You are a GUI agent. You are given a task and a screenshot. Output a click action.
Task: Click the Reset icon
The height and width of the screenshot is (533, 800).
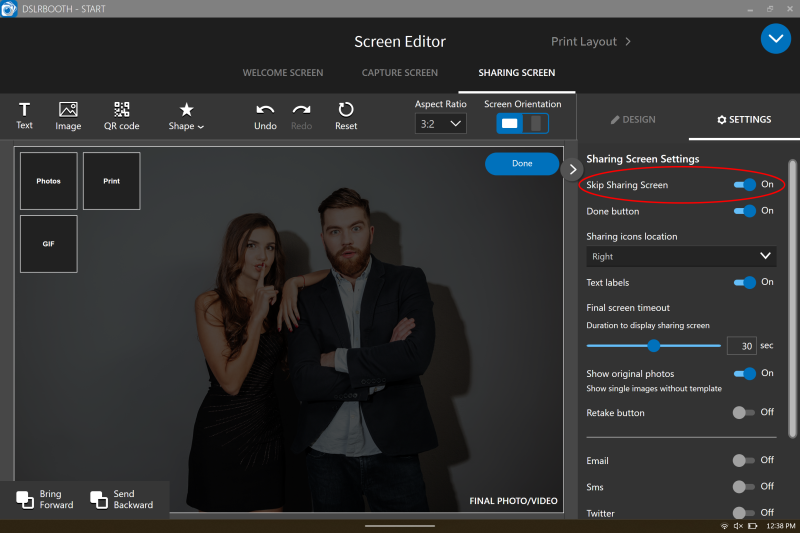pyautogui.click(x=346, y=110)
